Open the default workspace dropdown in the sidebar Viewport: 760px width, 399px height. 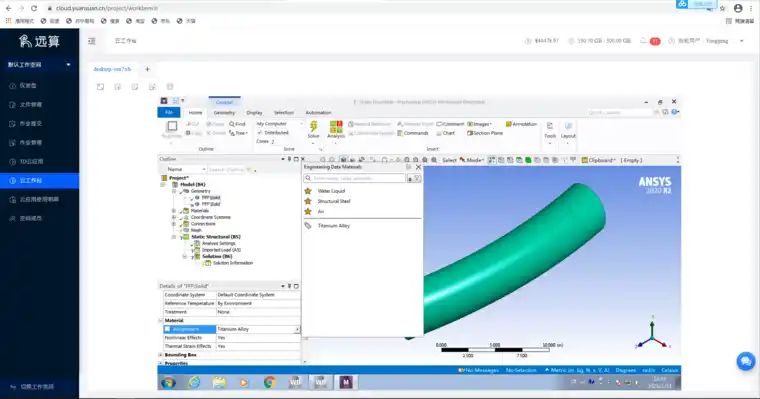tap(39, 64)
